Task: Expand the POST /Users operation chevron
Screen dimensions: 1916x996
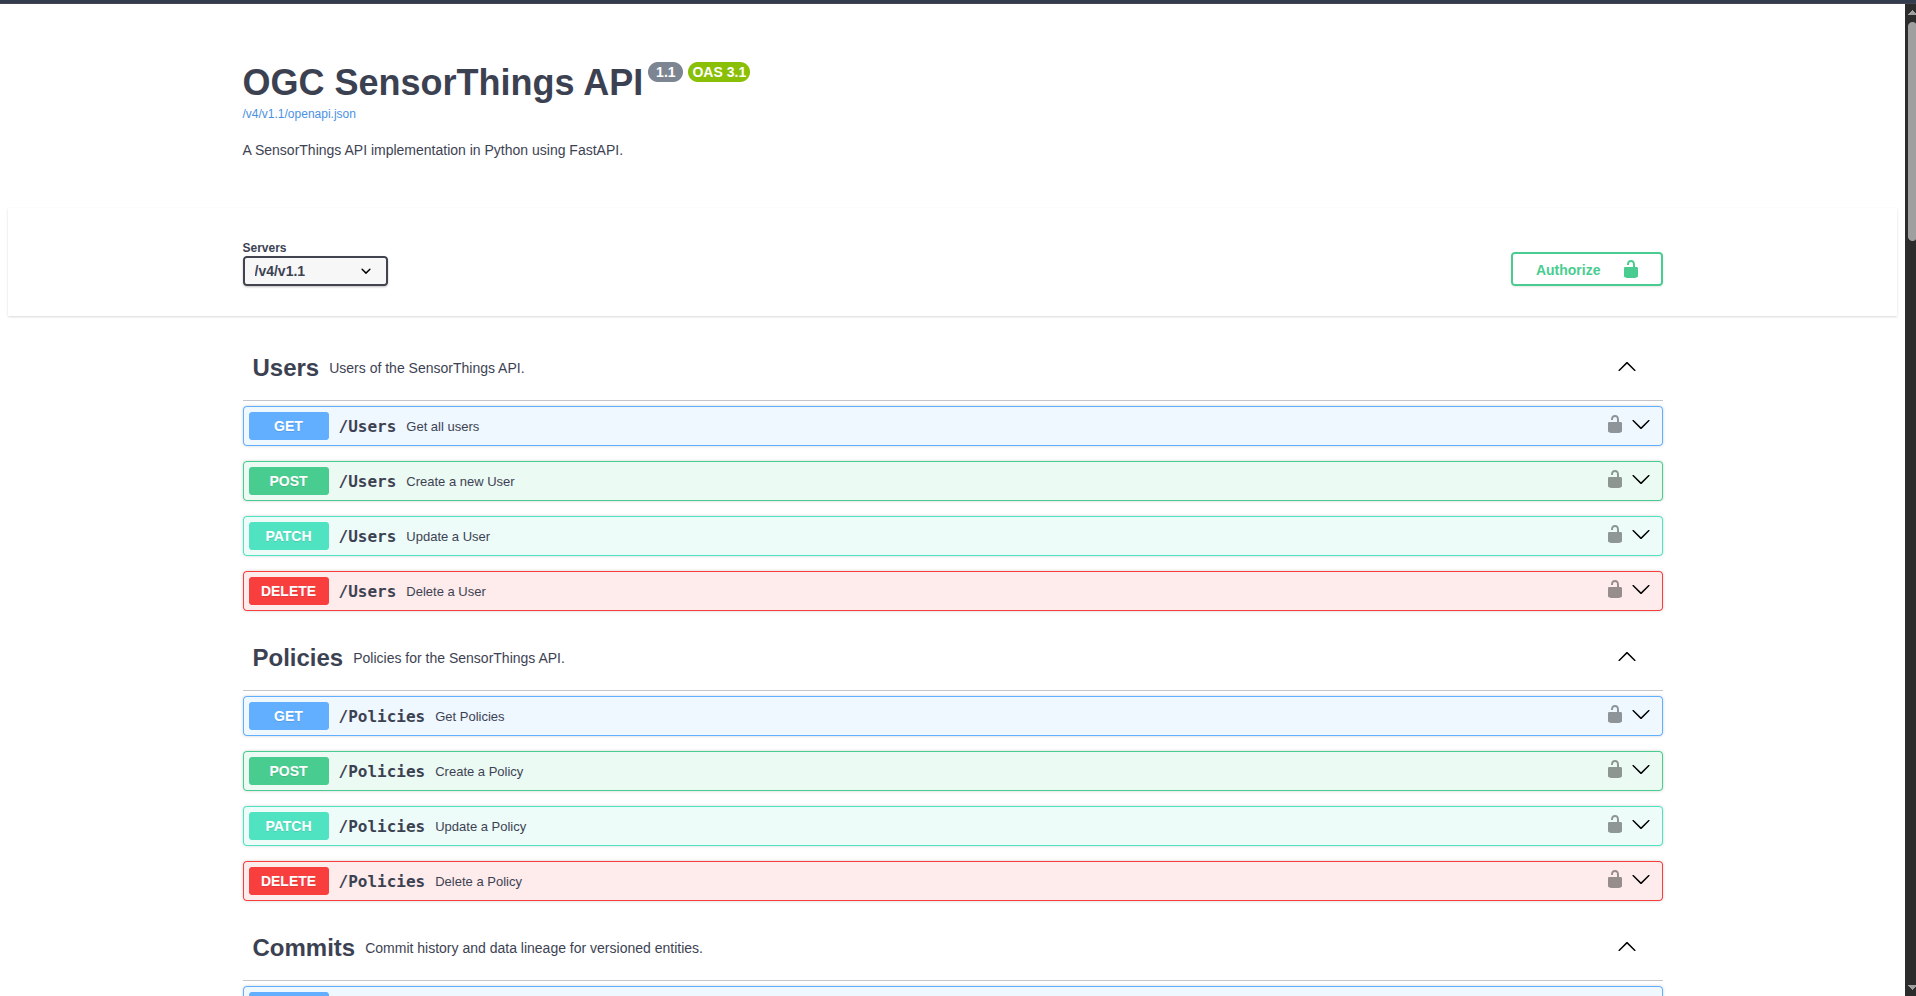Action: [1641, 480]
